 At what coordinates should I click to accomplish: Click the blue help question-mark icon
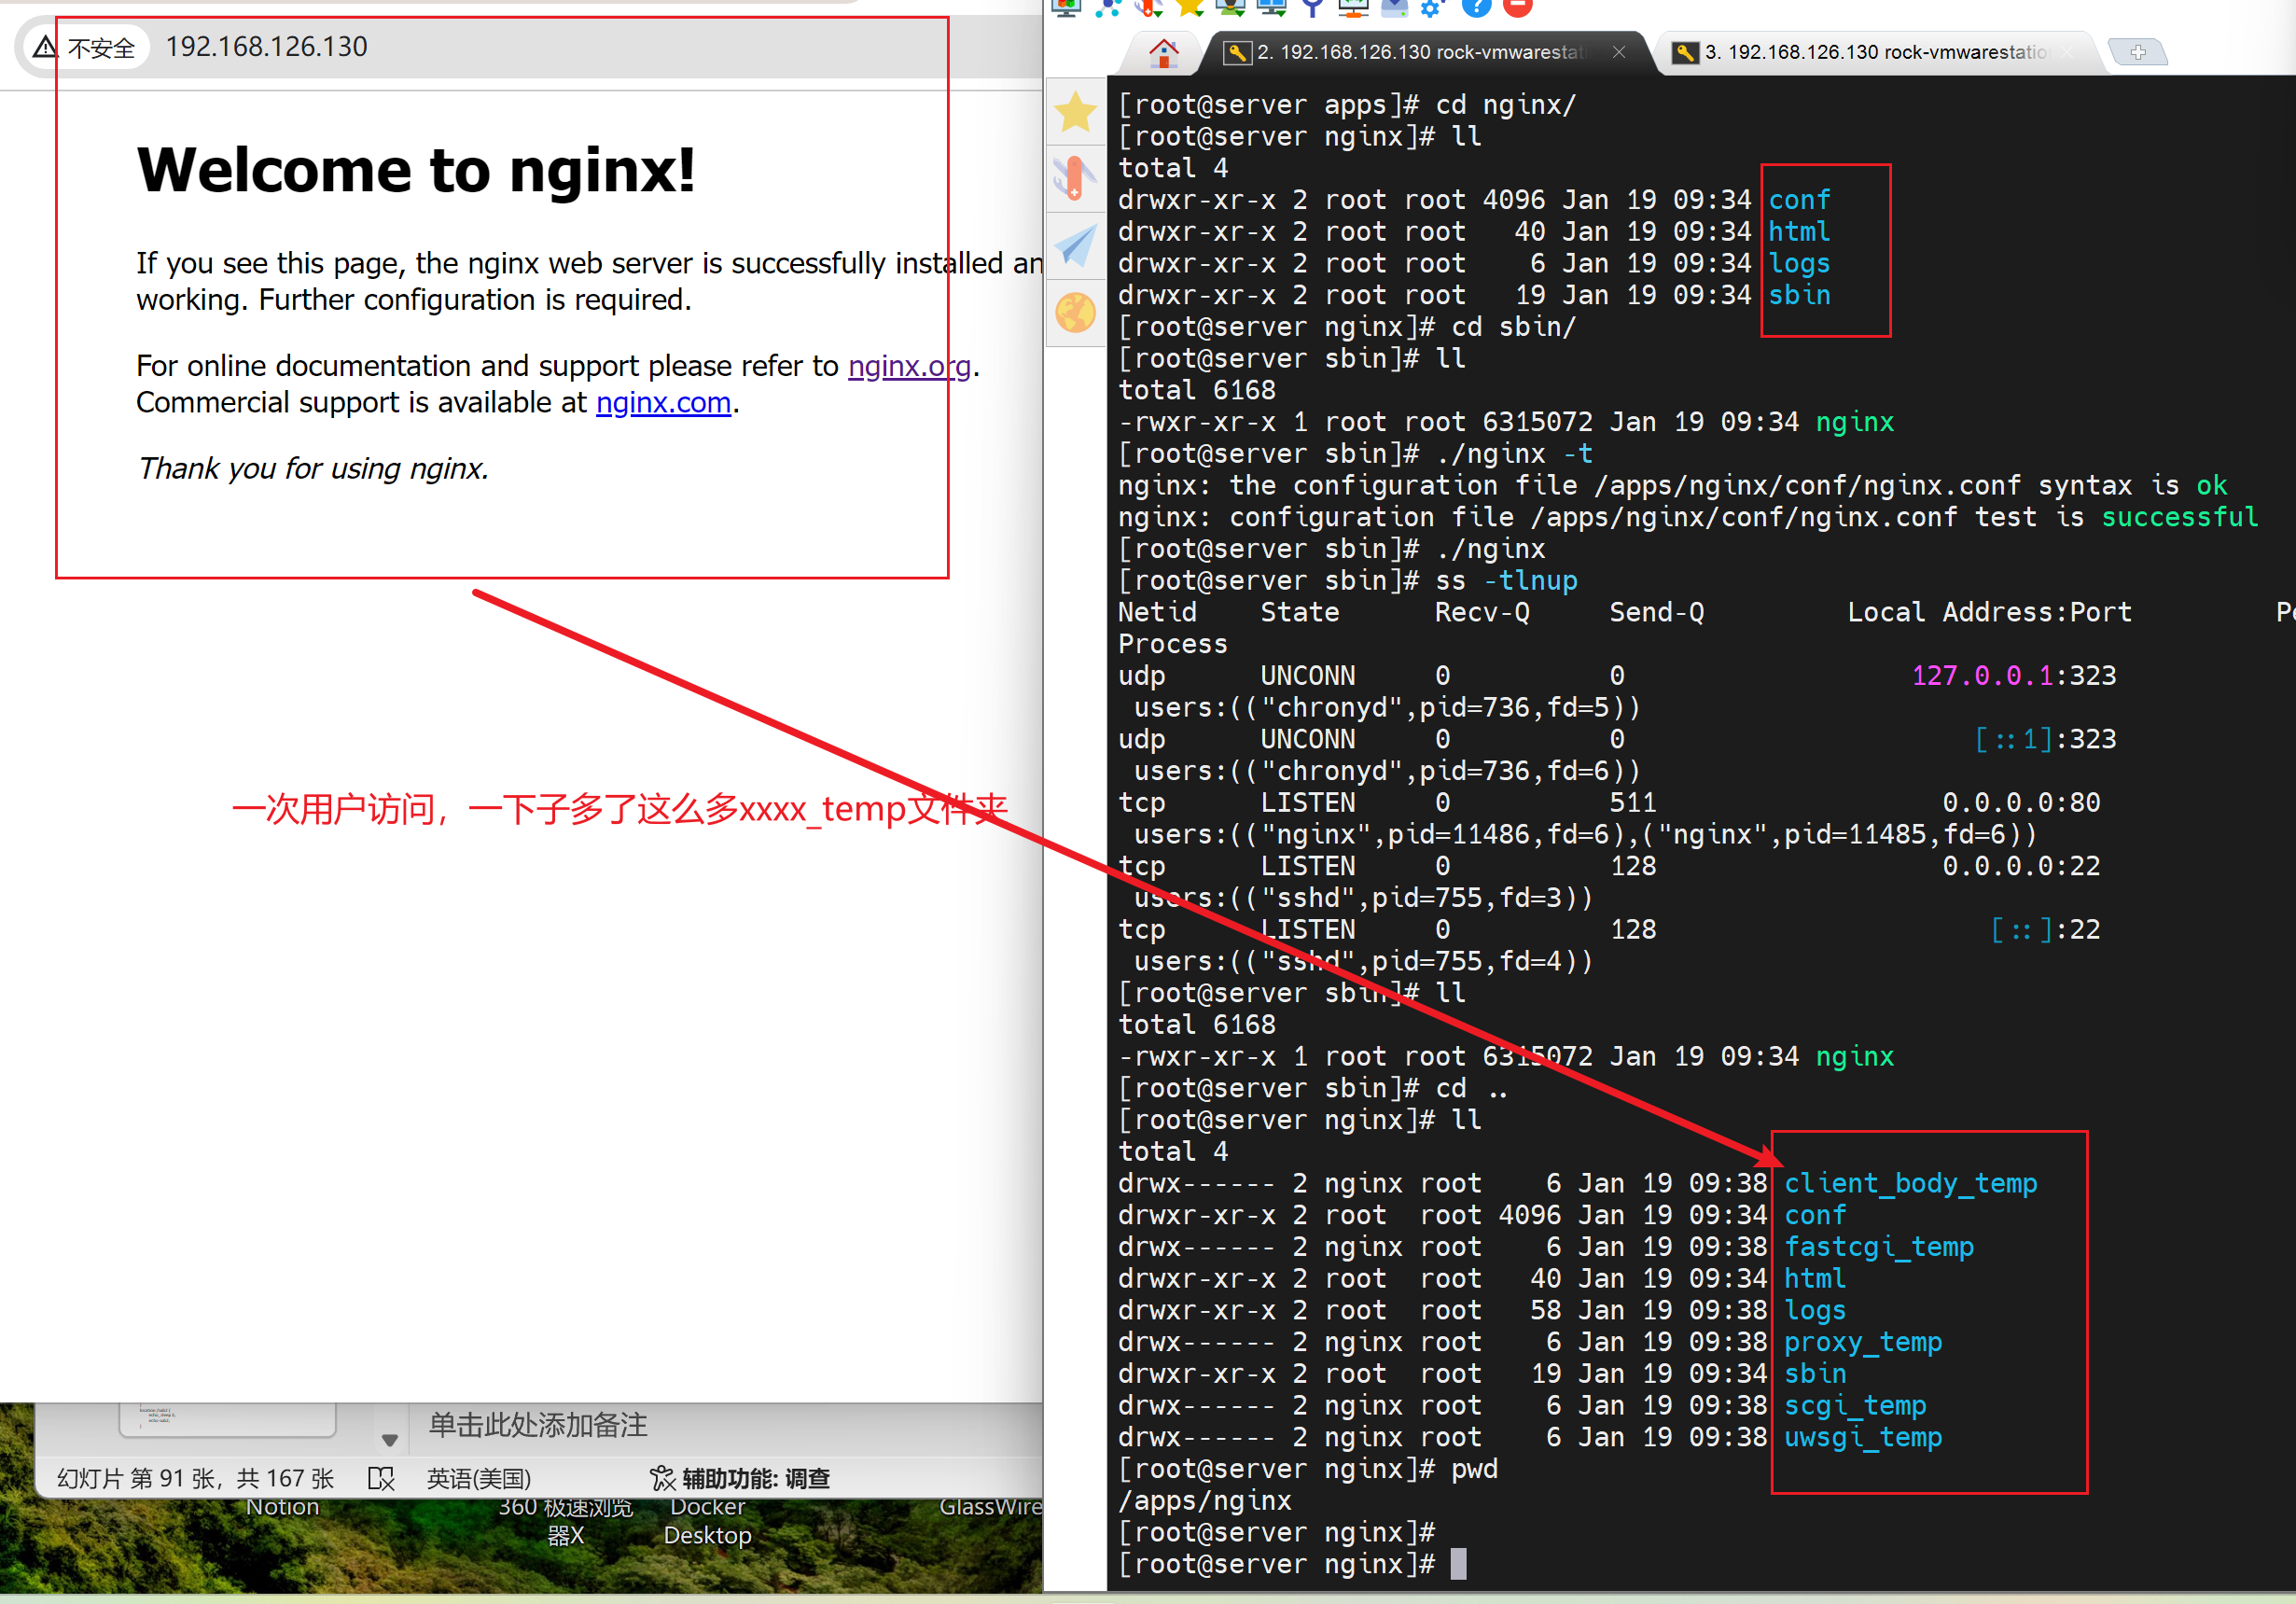[1476, 8]
